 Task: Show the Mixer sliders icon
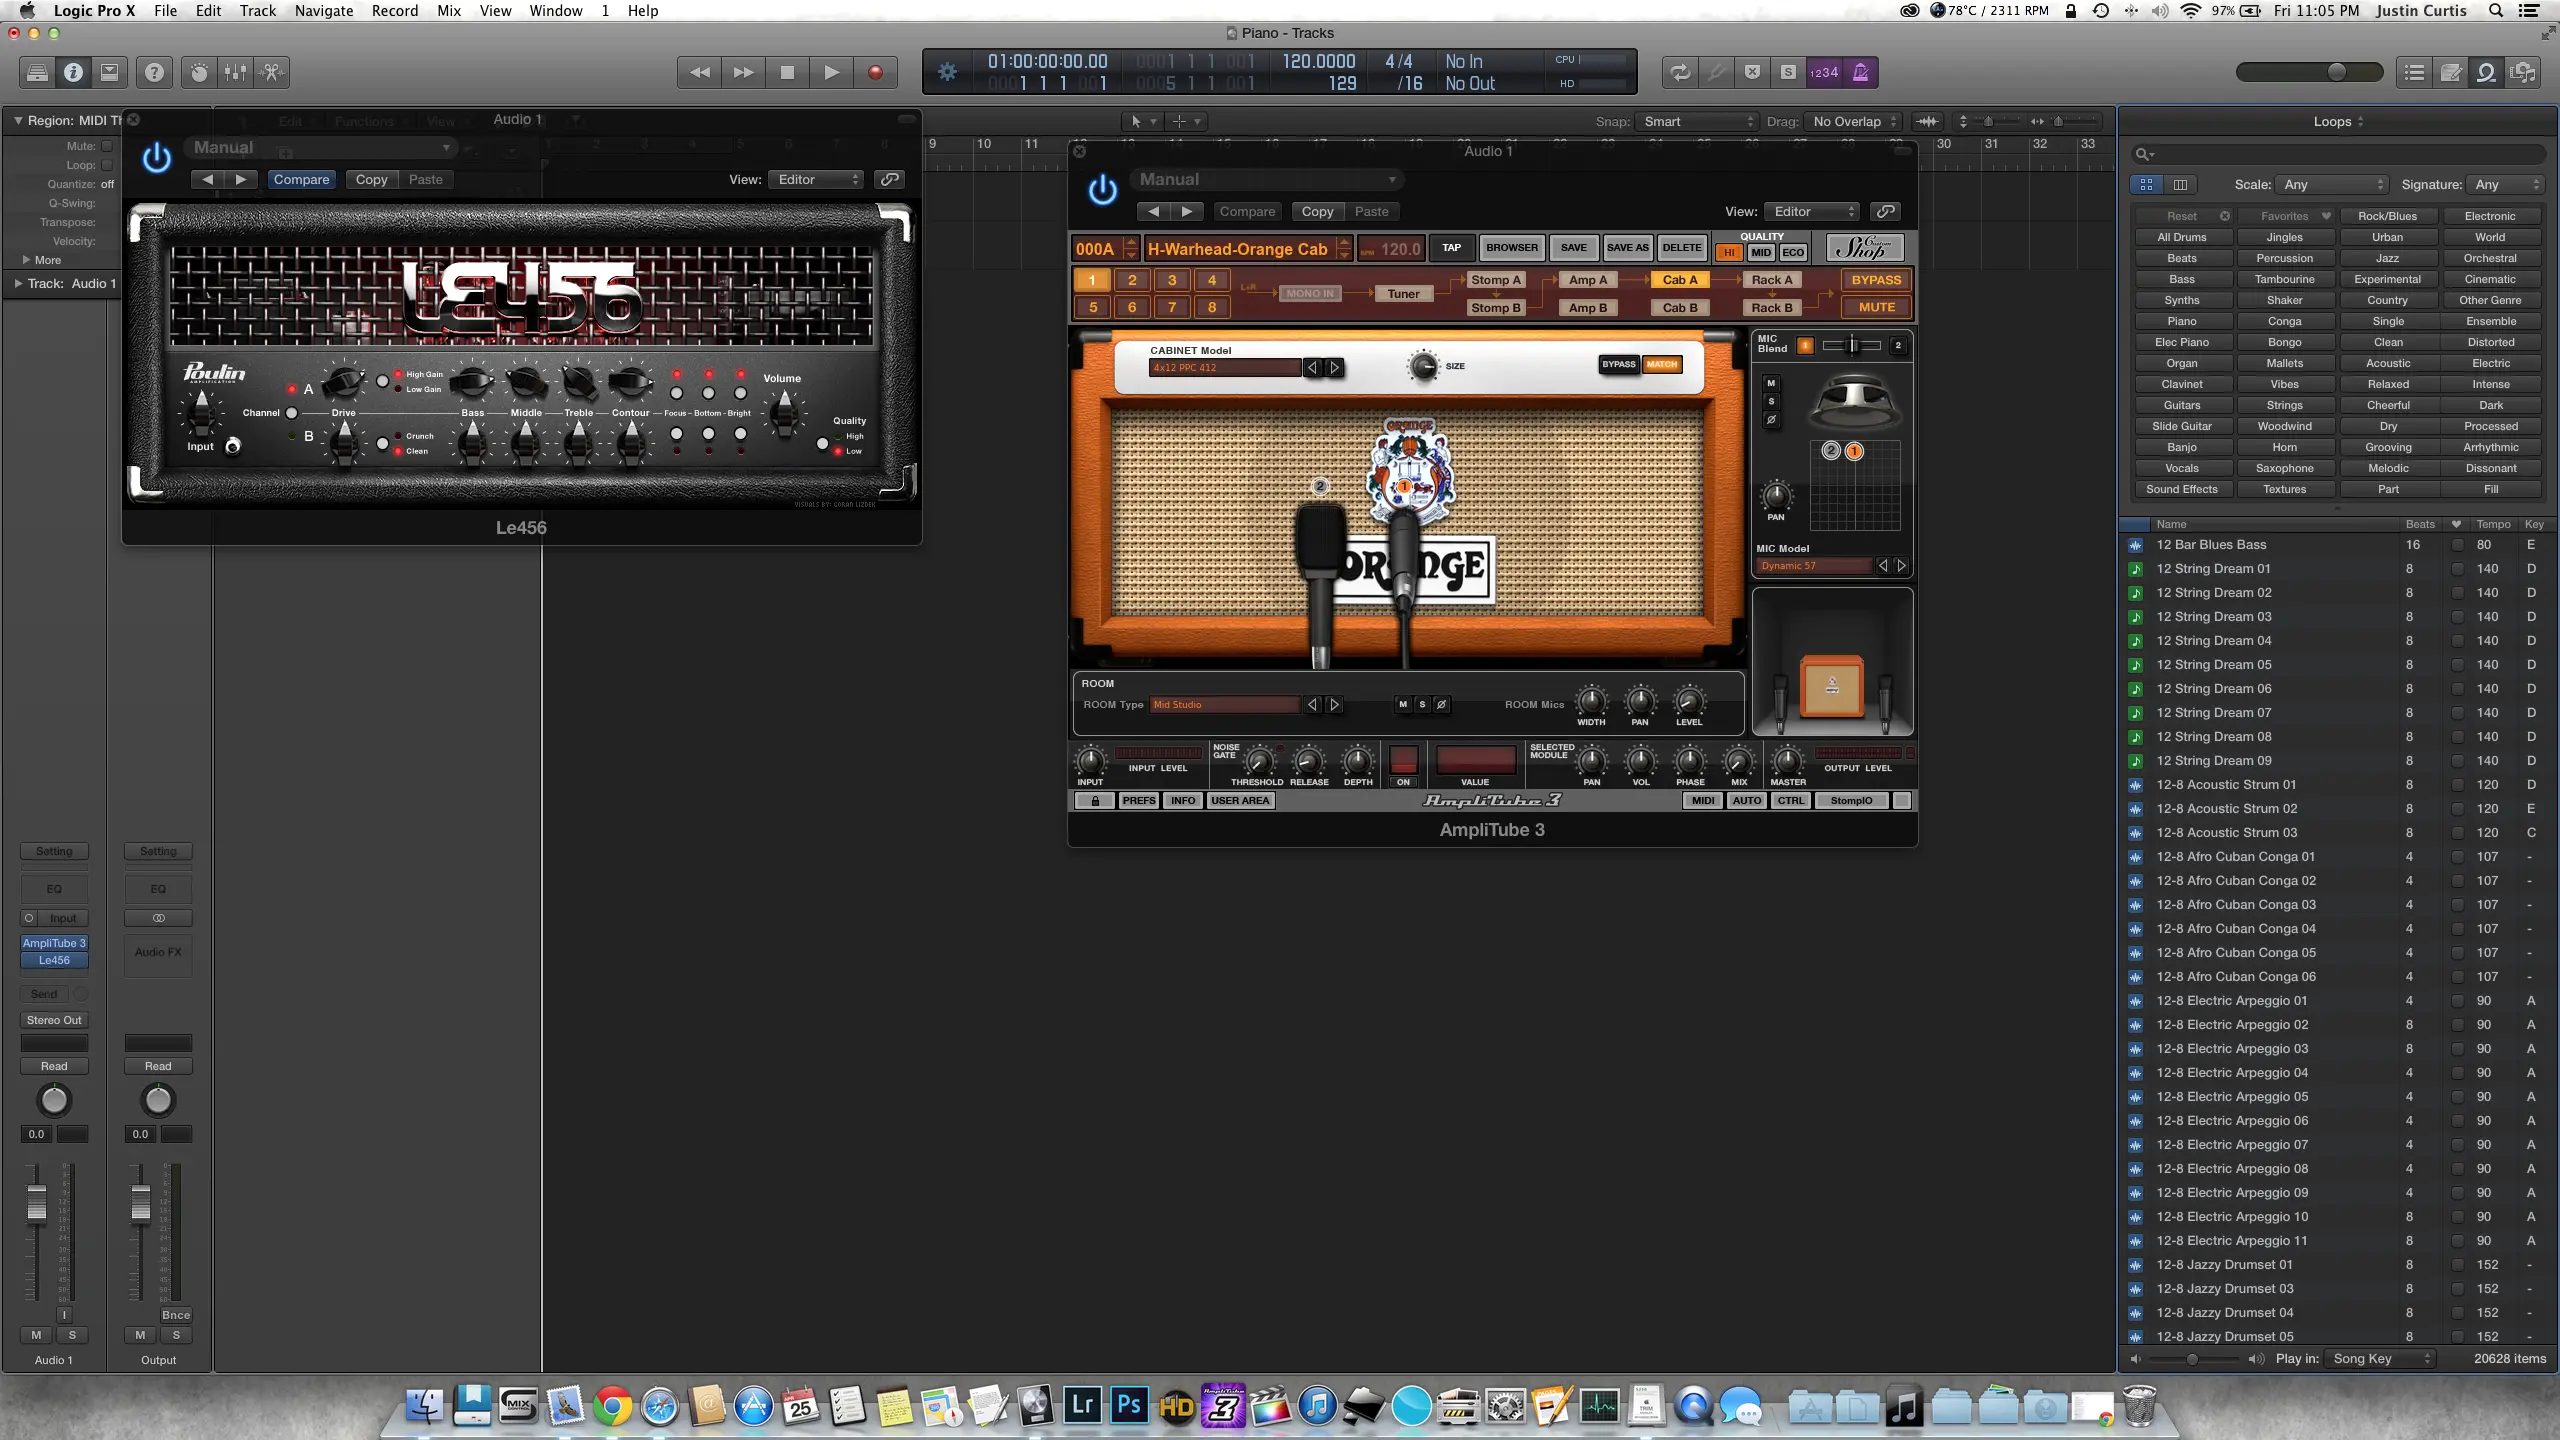[x=236, y=72]
